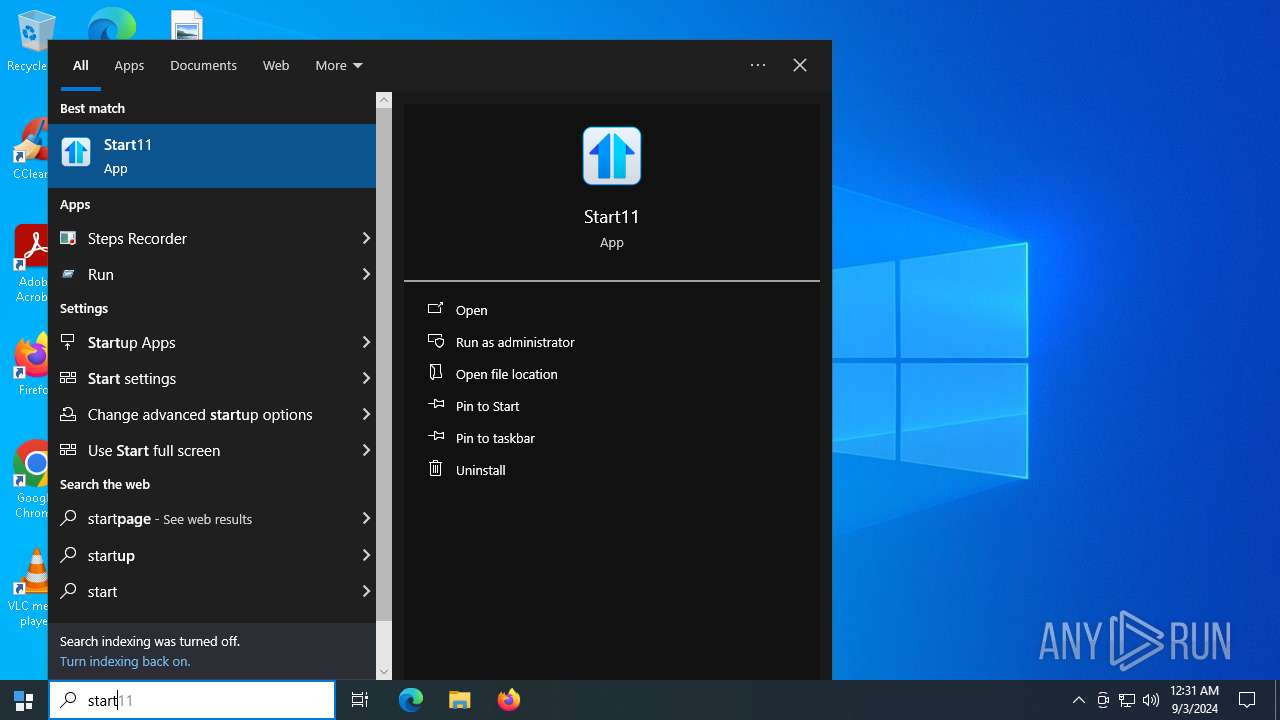The height and width of the screenshot is (720, 1280).
Task: Choose Open for Start11
Action: (472, 310)
